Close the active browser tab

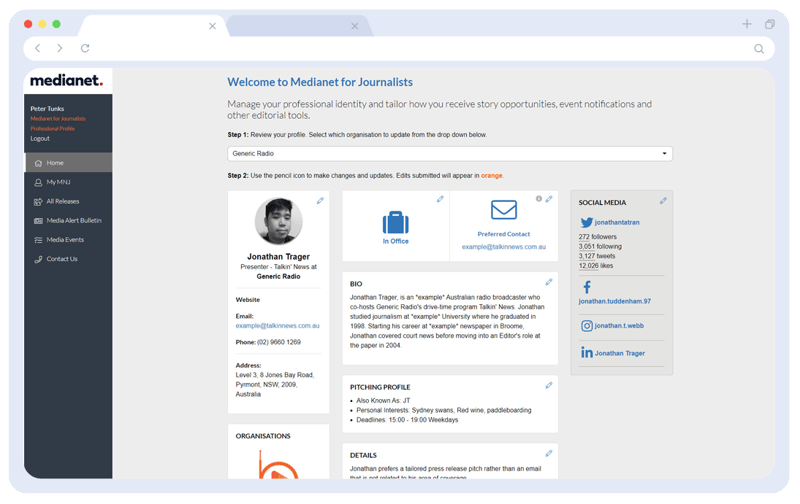[x=212, y=26]
